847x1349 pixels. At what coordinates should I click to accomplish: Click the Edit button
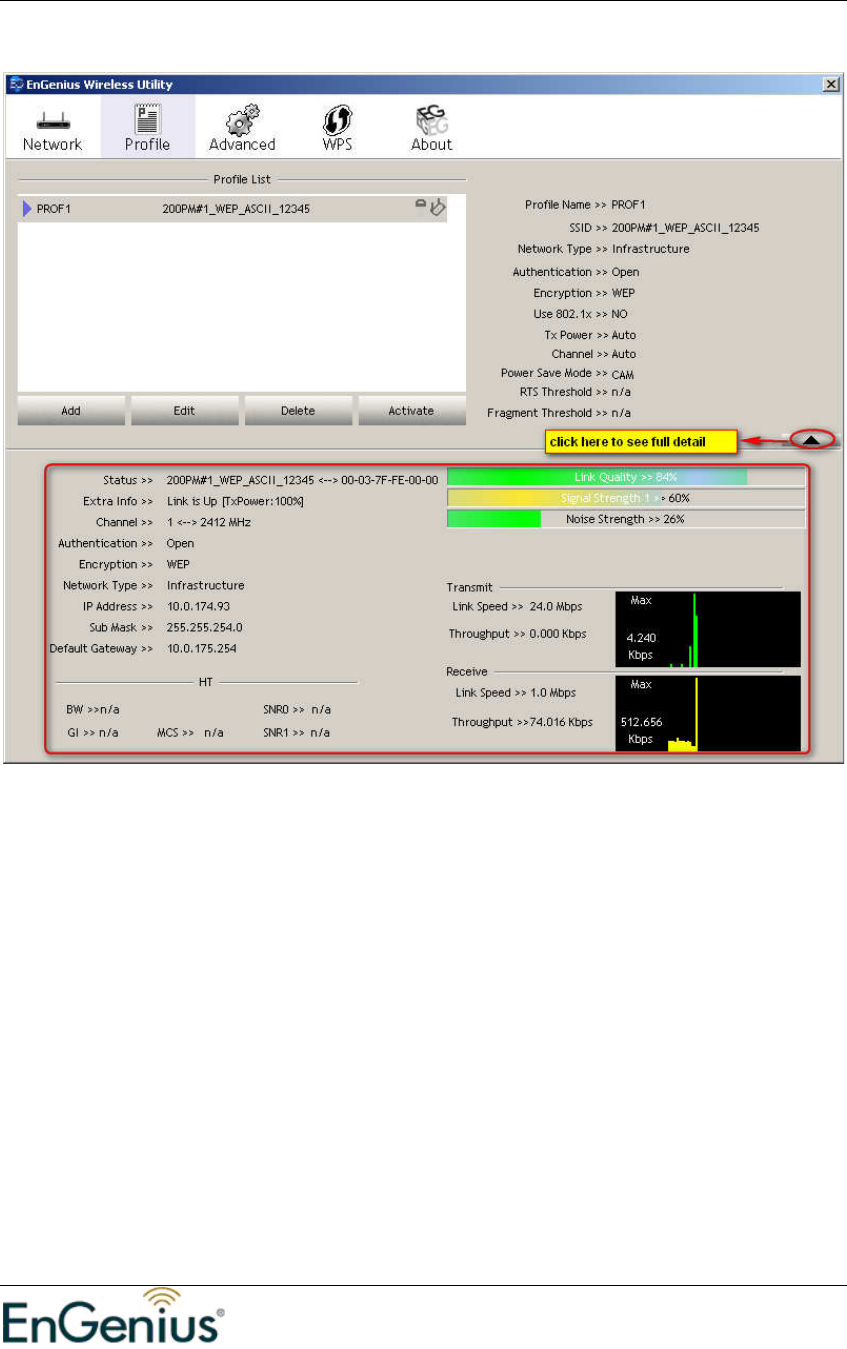point(184,411)
